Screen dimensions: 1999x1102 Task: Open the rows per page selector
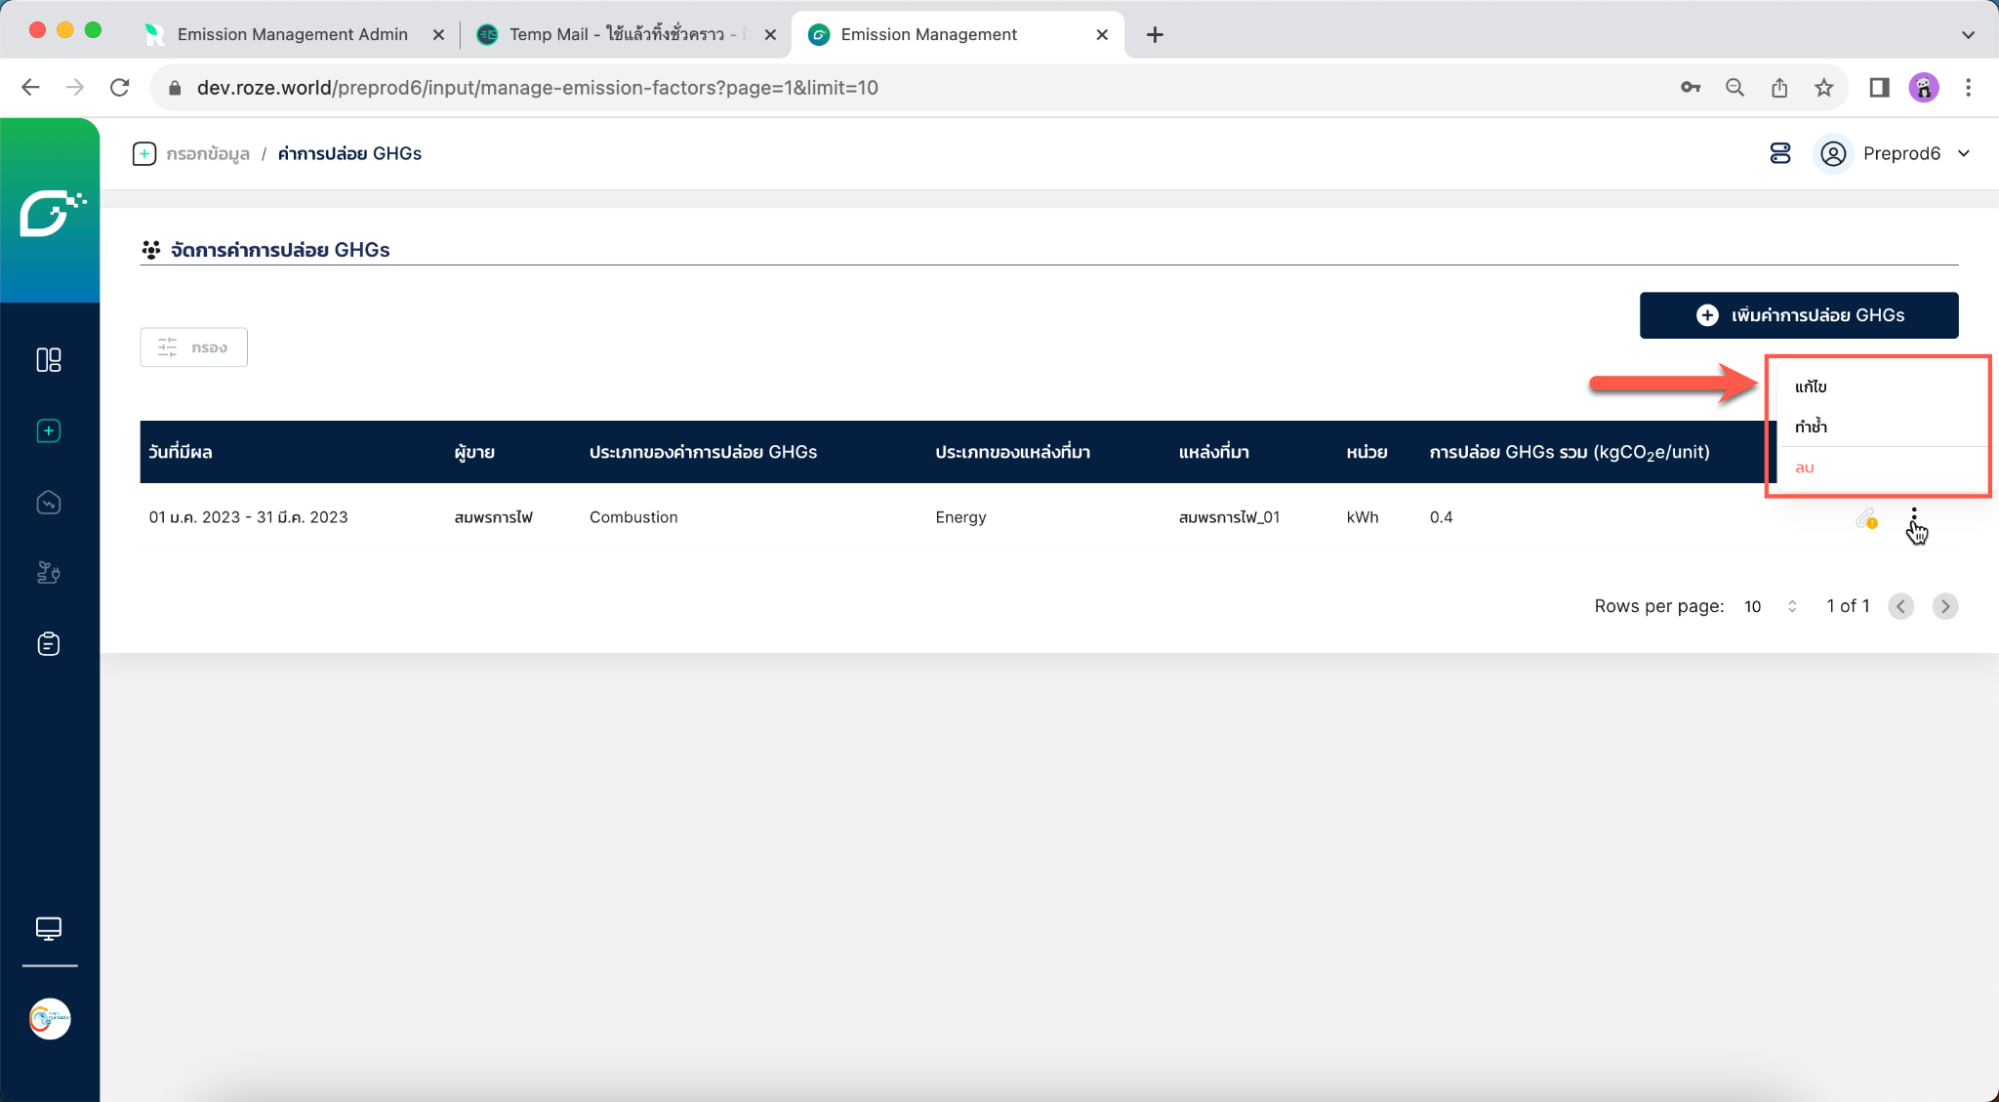point(1770,606)
